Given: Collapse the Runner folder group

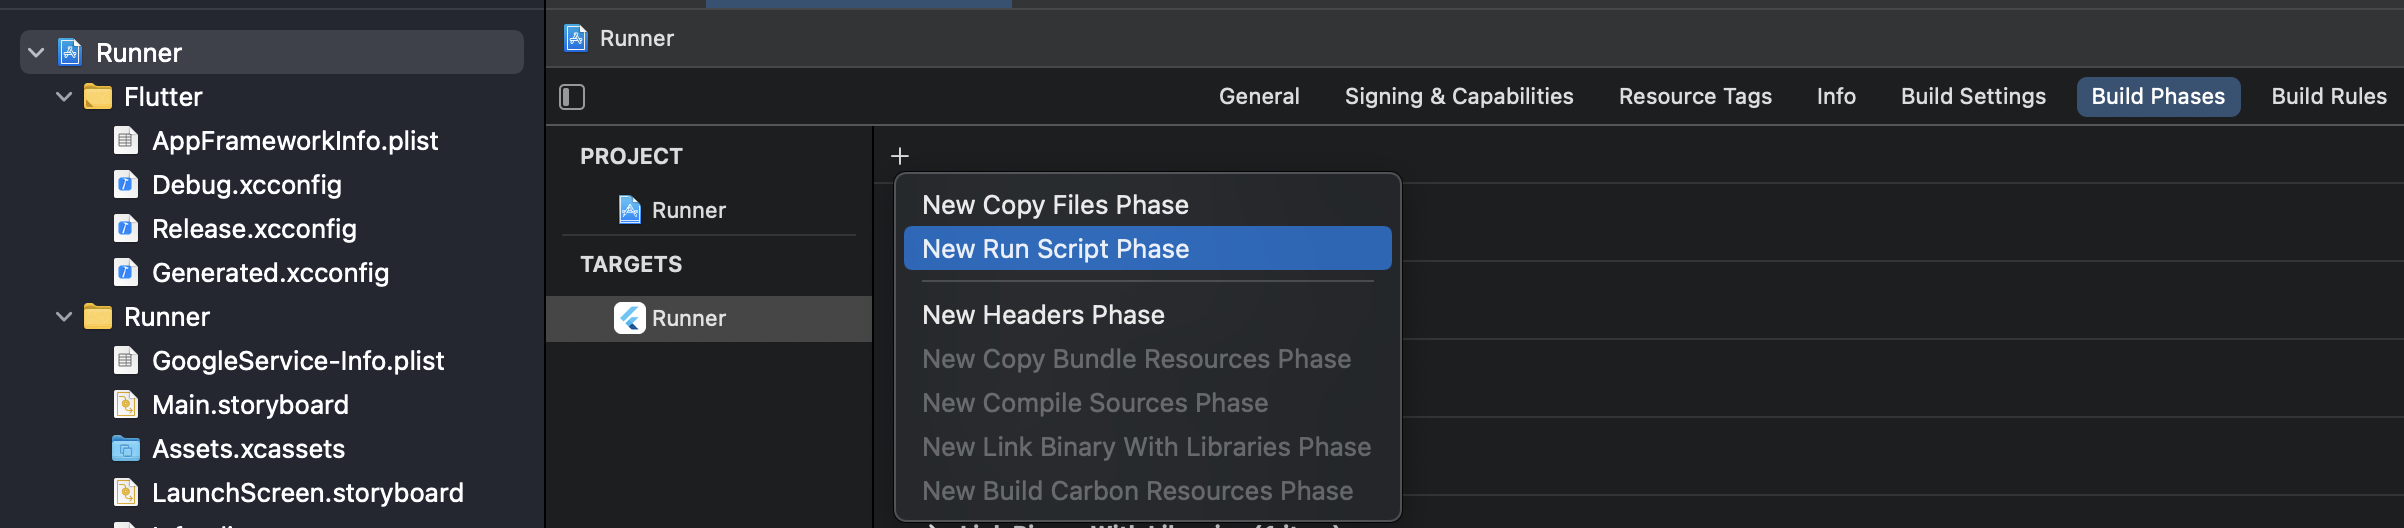Looking at the screenshot, I should click(x=64, y=317).
